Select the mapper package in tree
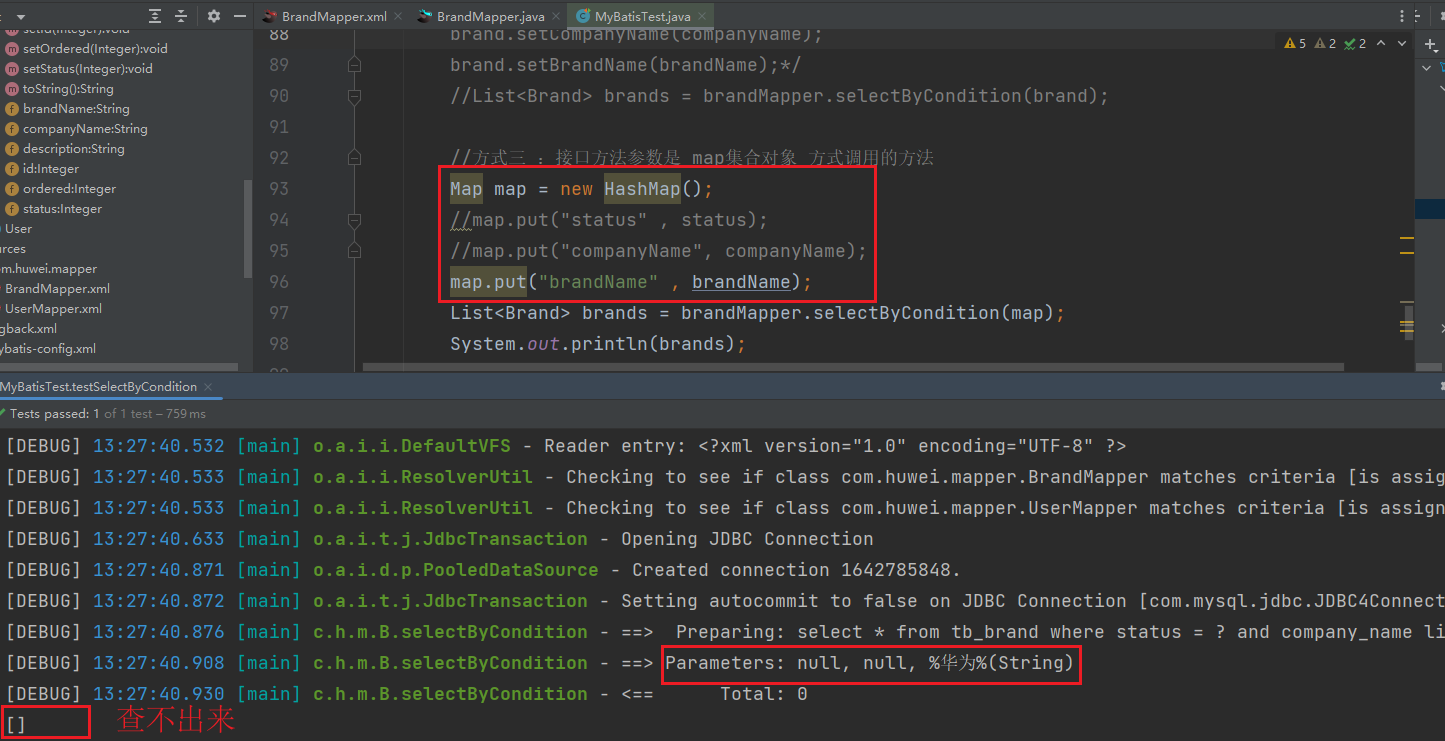This screenshot has height=741, width=1445. tap(49, 269)
